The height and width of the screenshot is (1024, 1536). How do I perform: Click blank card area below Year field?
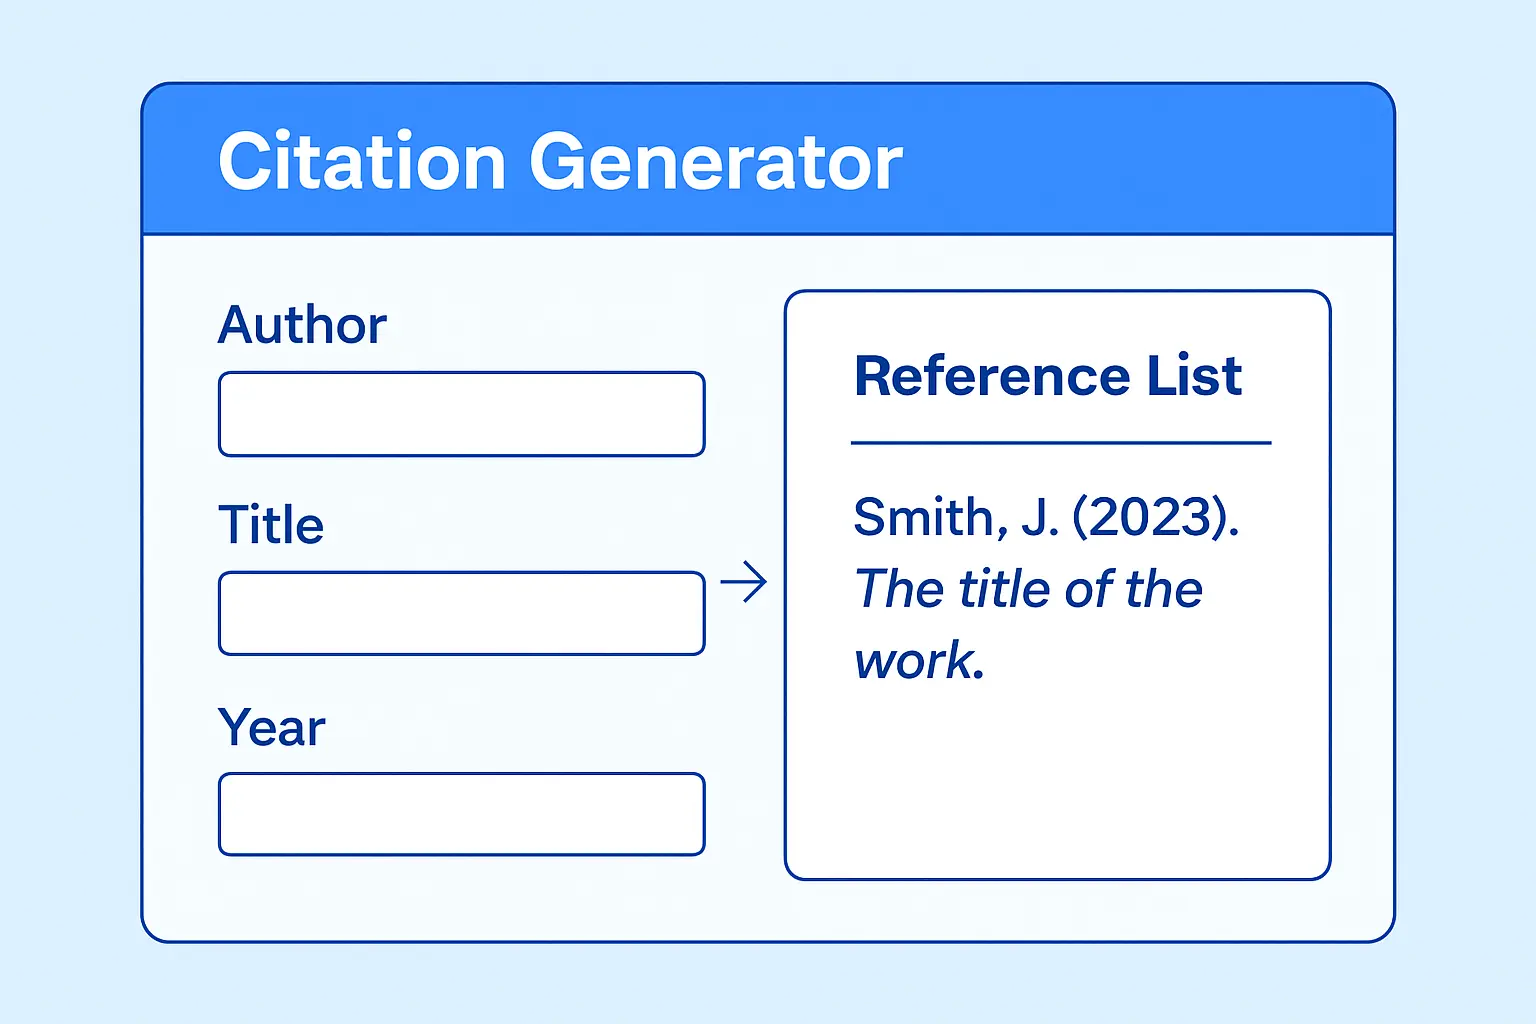(x=462, y=898)
